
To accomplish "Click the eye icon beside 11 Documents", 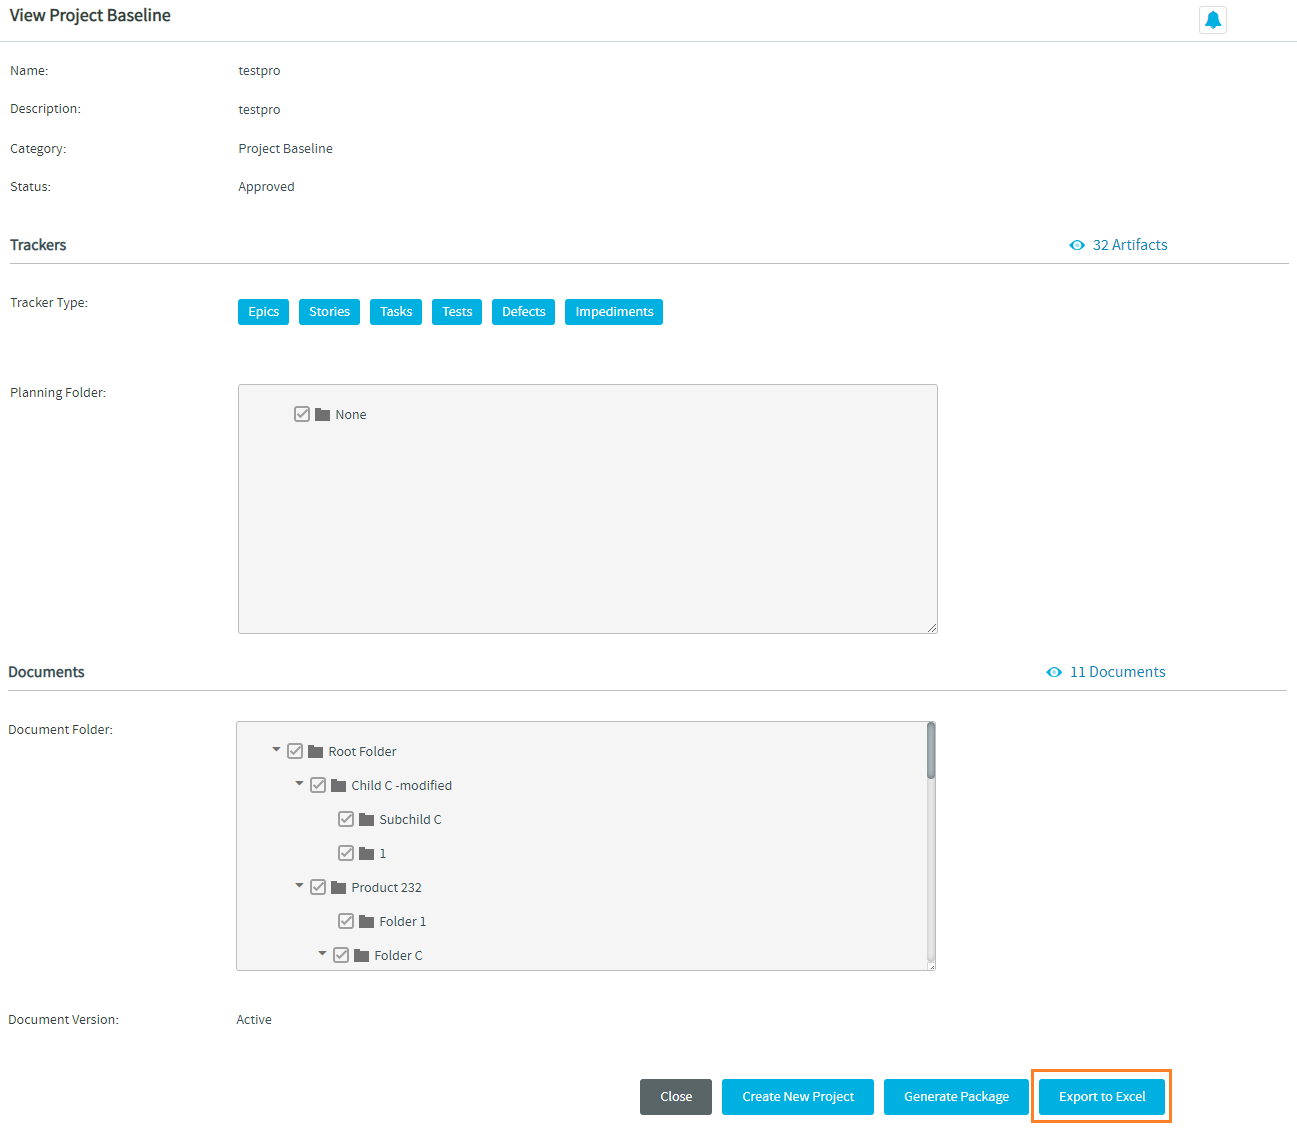I will [1054, 672].
